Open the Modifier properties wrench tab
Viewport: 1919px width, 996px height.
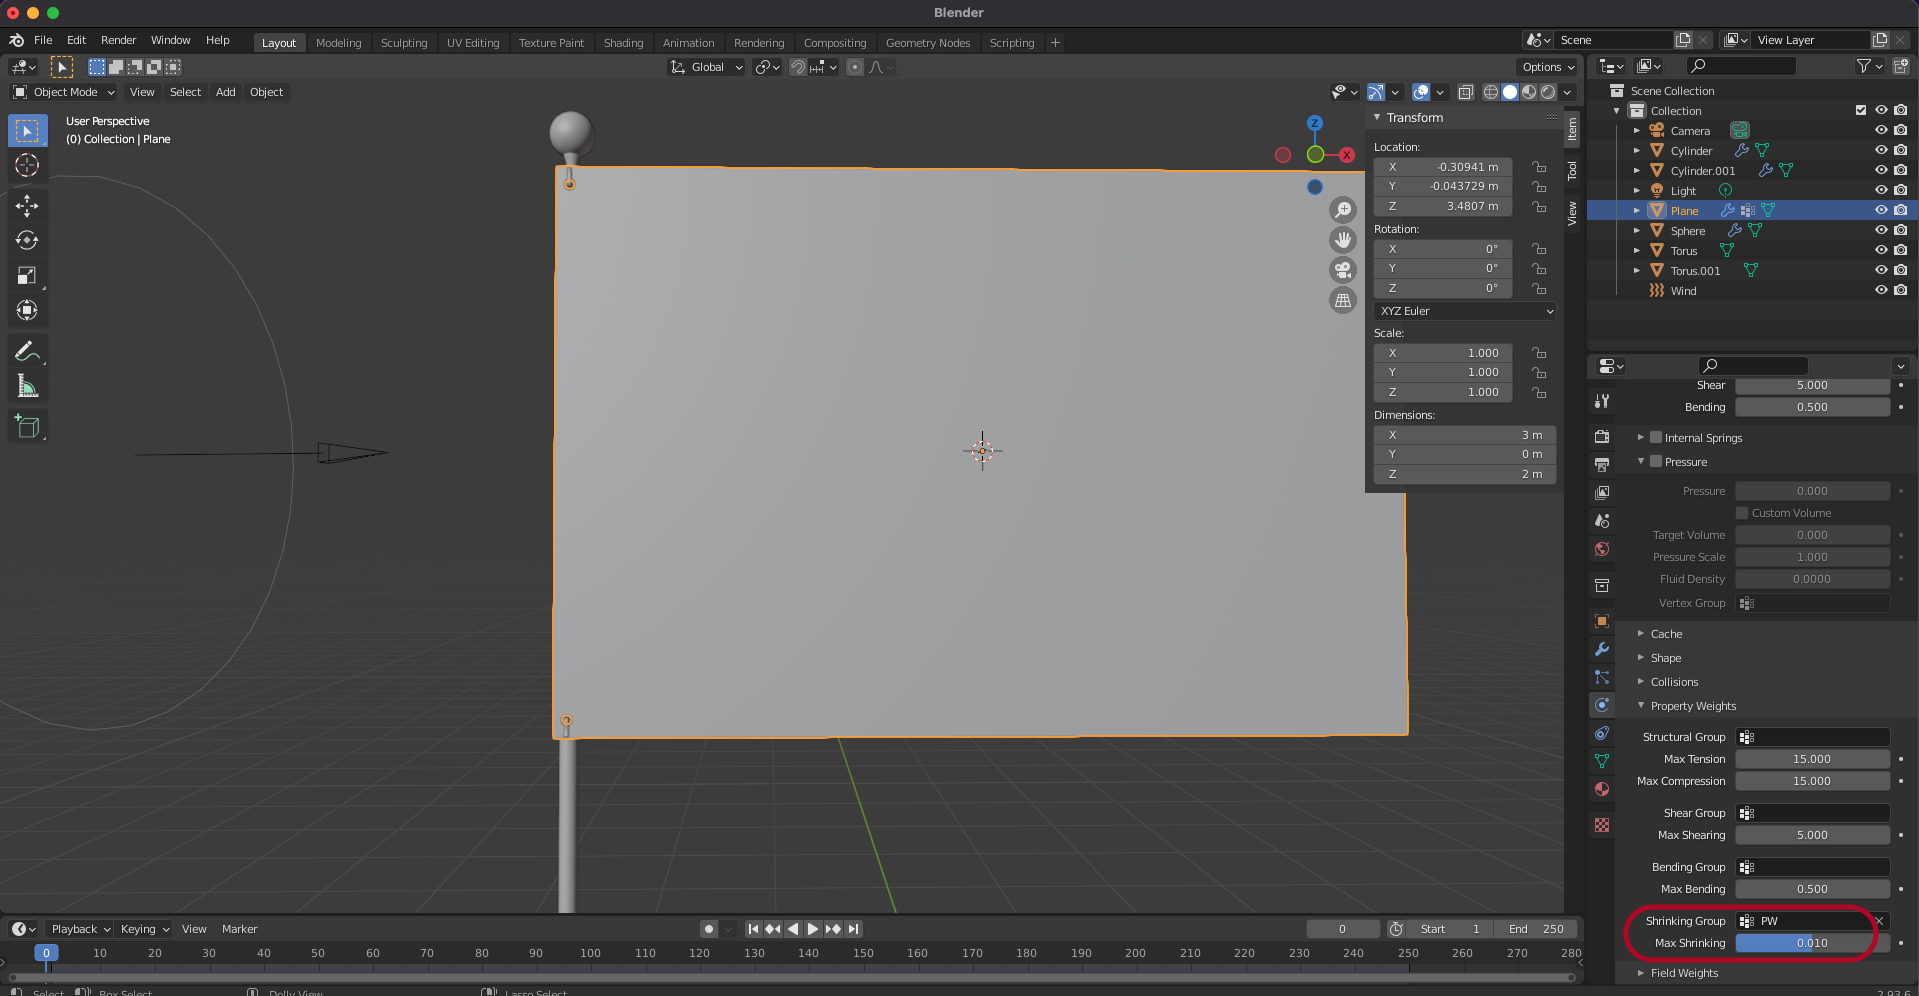point(1602,649)
